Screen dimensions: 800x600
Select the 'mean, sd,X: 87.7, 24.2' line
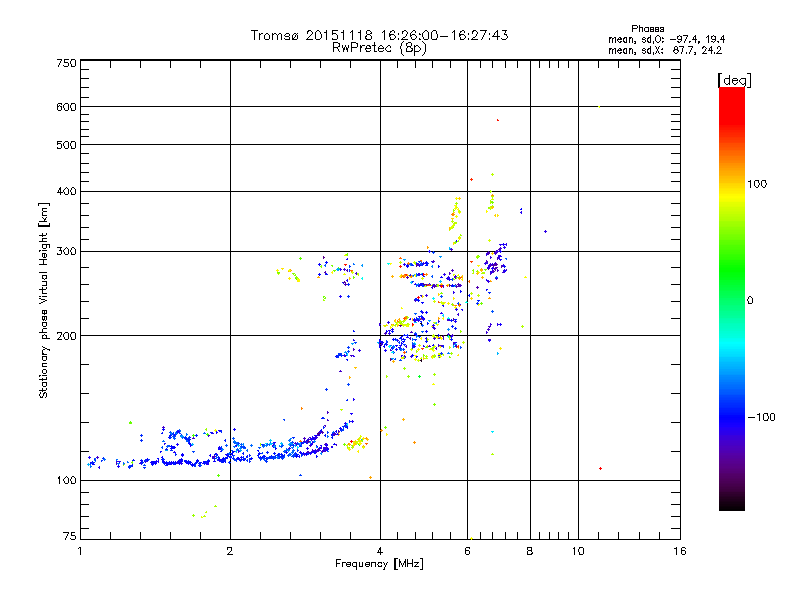click(665, 50)
